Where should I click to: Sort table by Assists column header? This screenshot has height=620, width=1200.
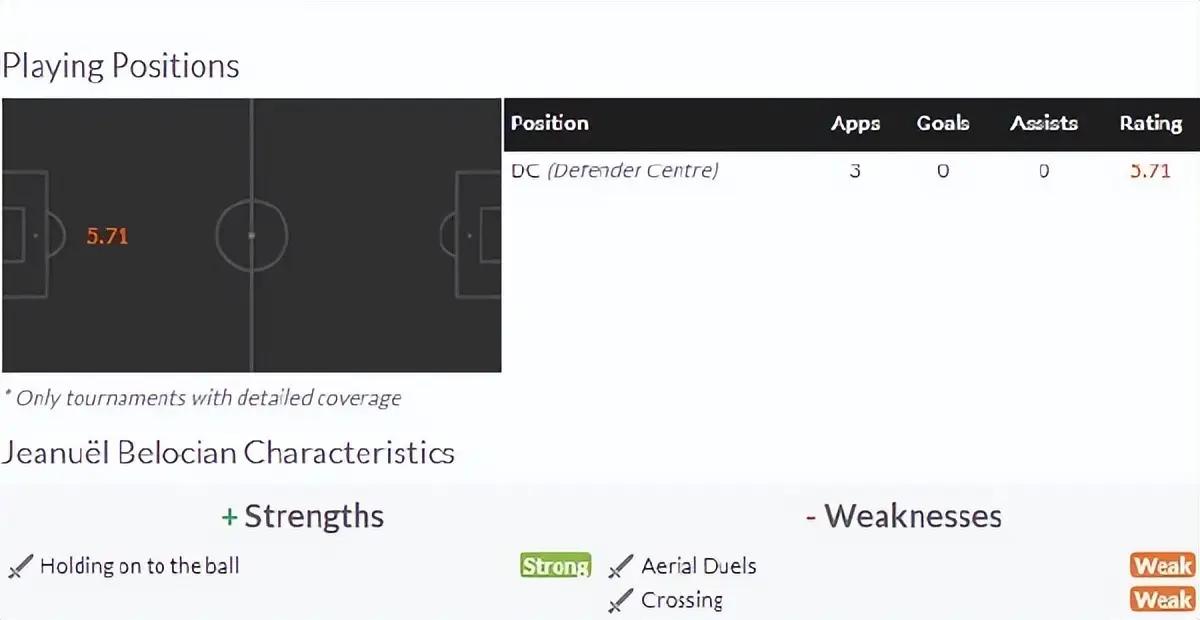tap(1043, 123)
